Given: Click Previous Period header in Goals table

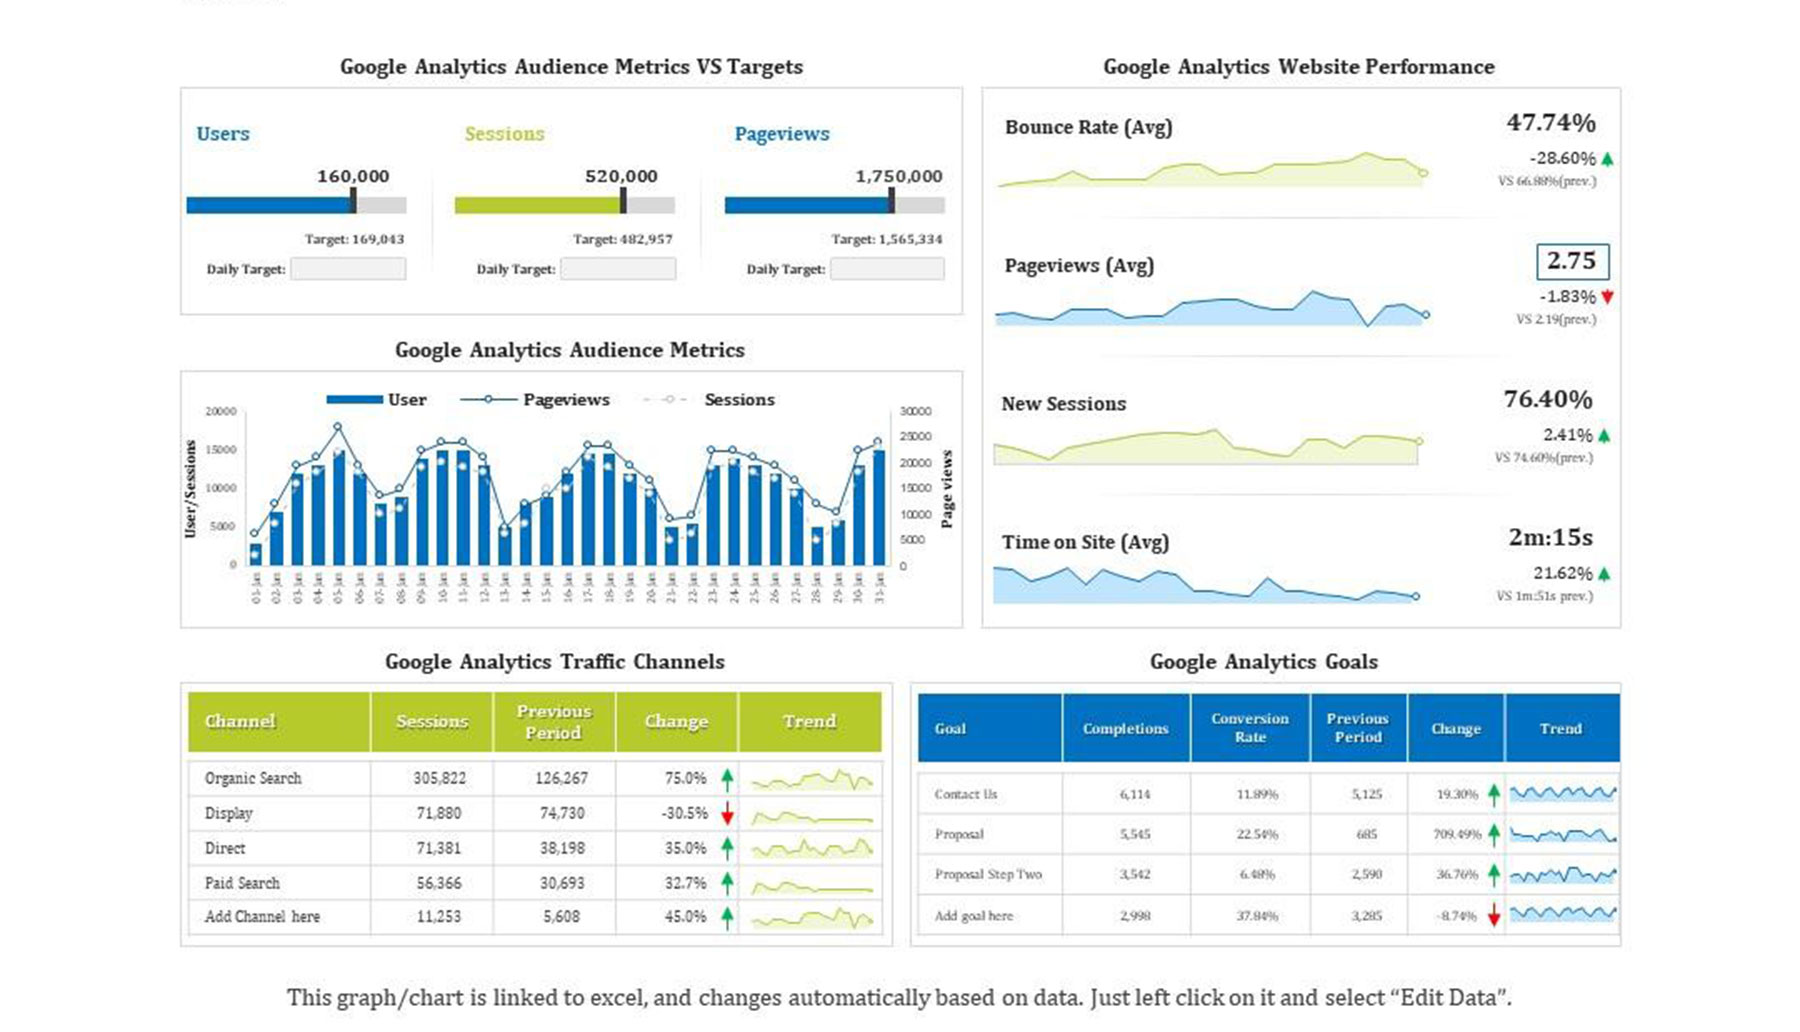Looking at the screenshot, I should tap(1358, 728).
